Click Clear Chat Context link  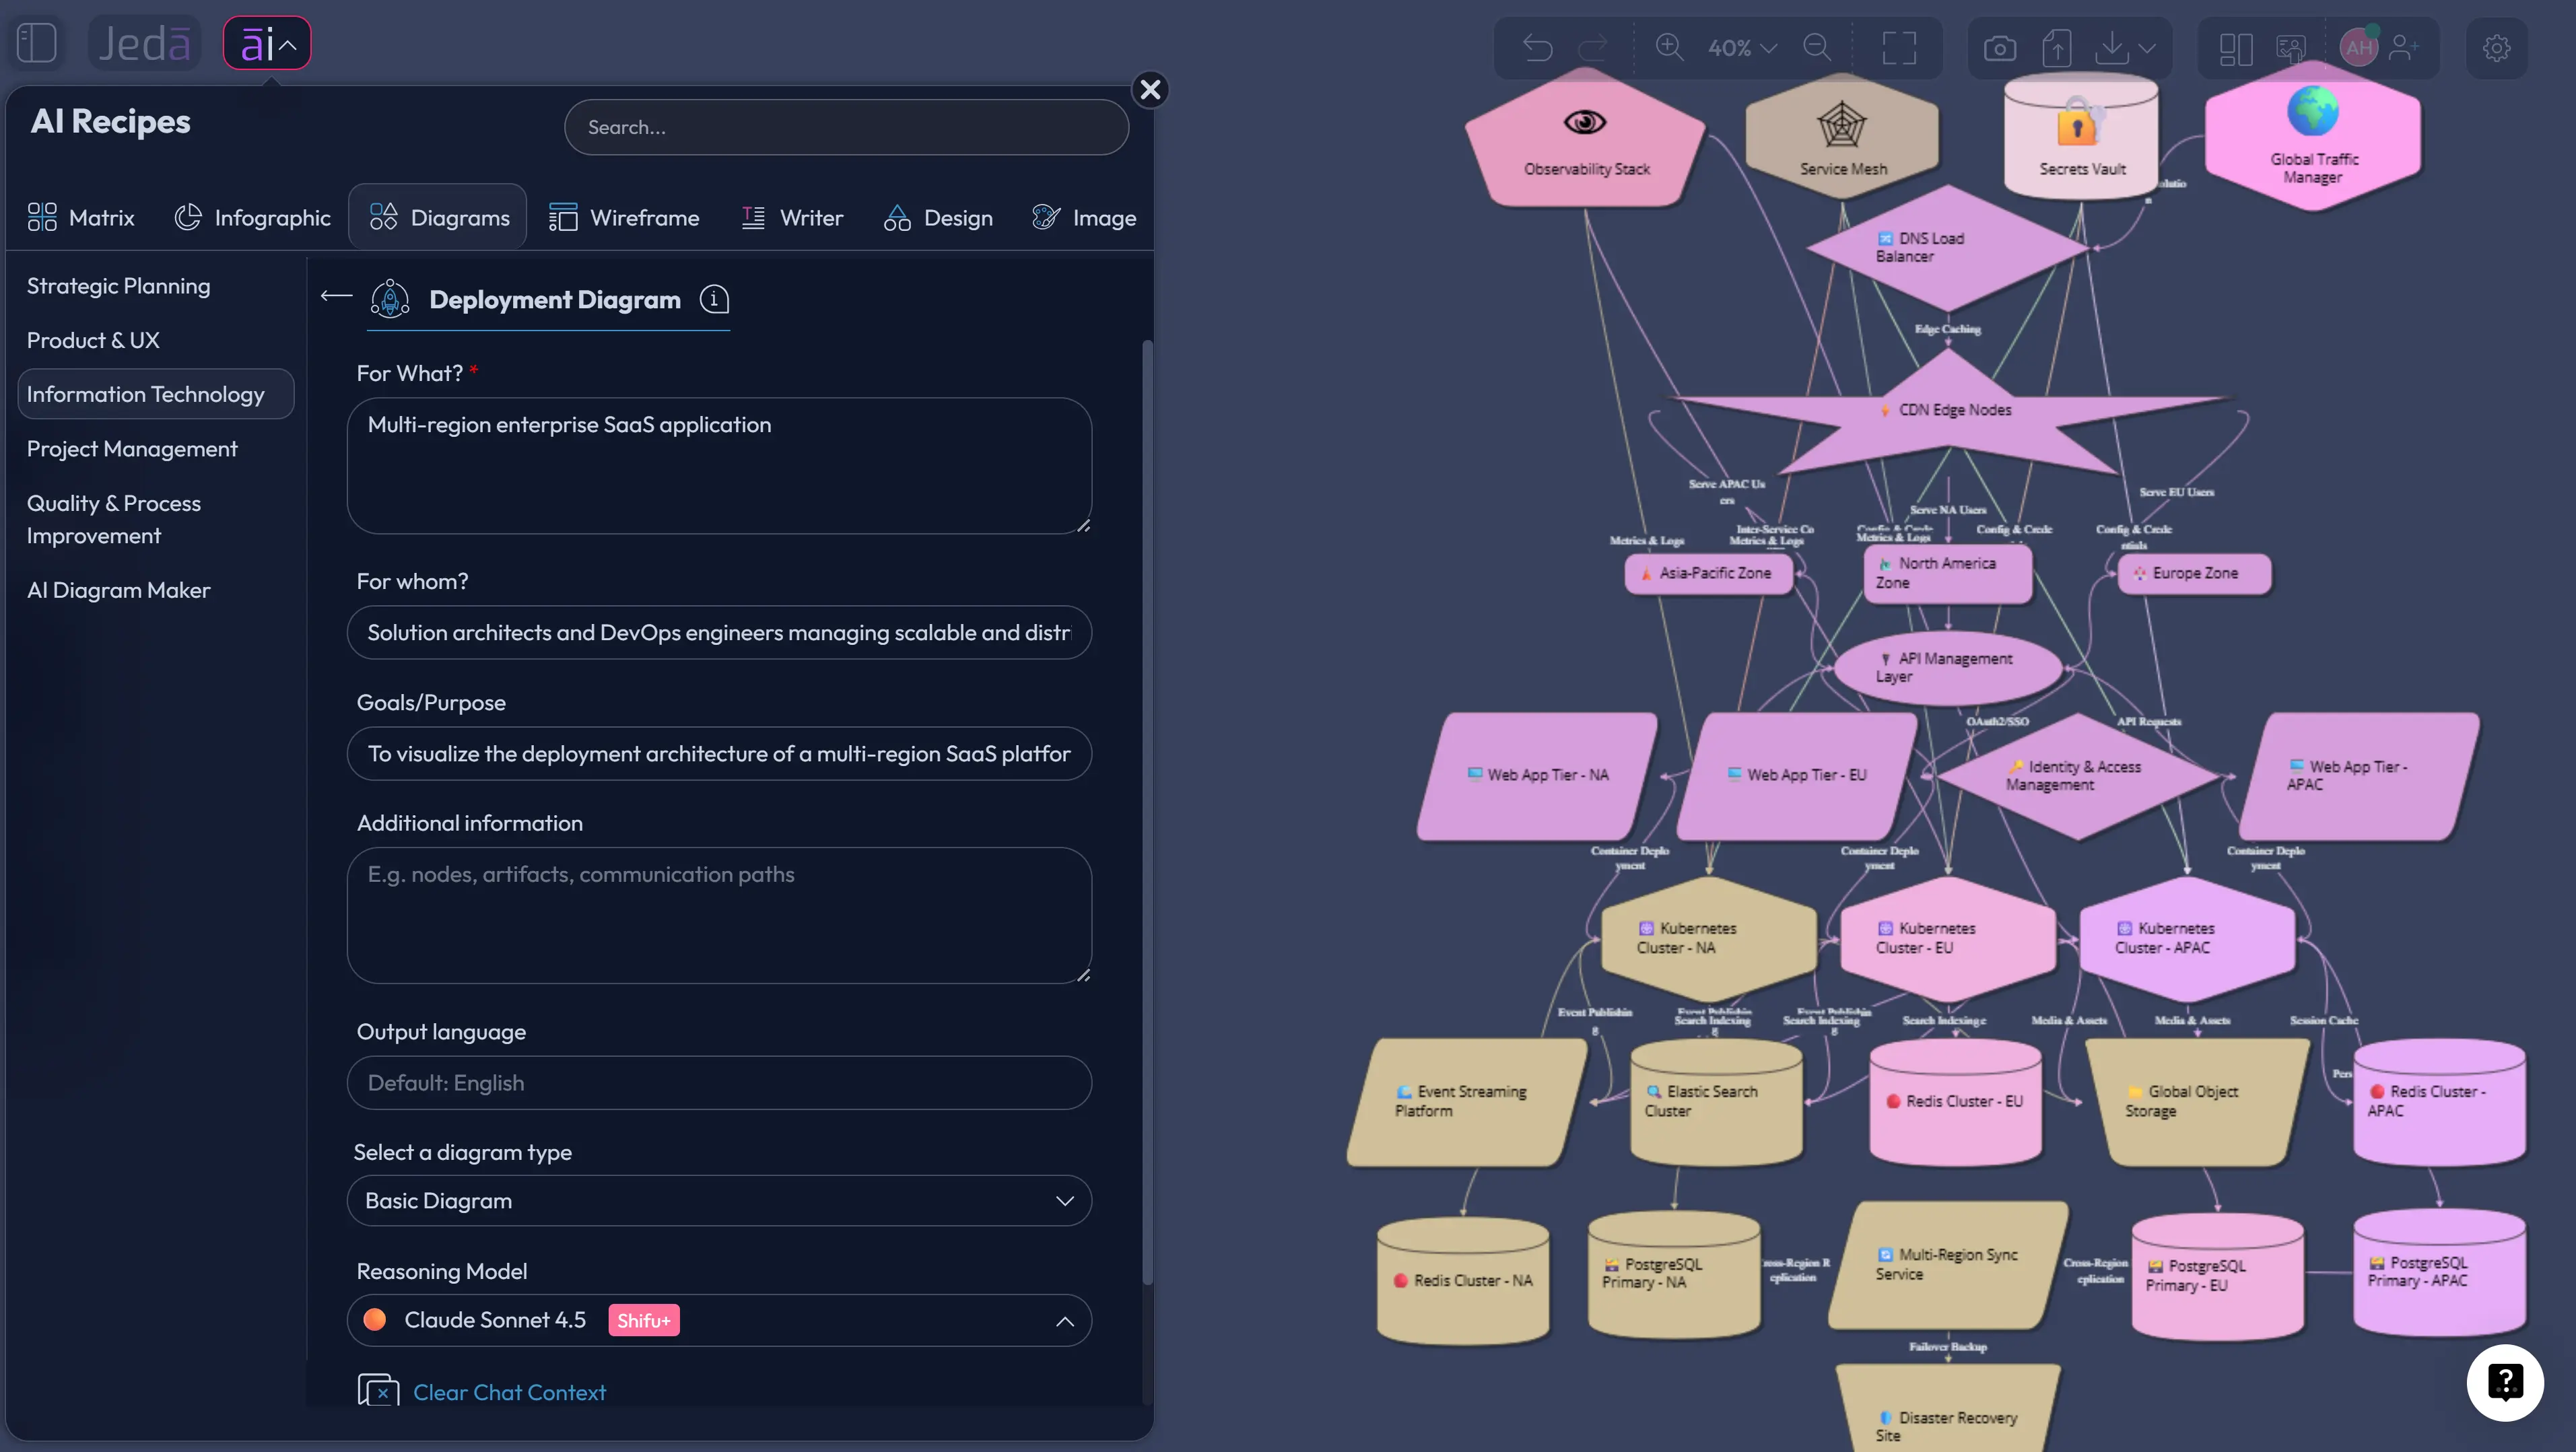point(509,1392)
